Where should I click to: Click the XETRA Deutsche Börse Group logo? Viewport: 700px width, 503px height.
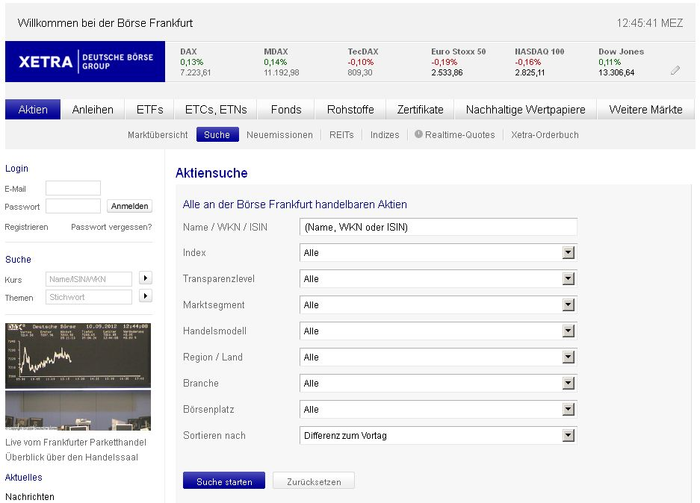[x=85, y=62]
